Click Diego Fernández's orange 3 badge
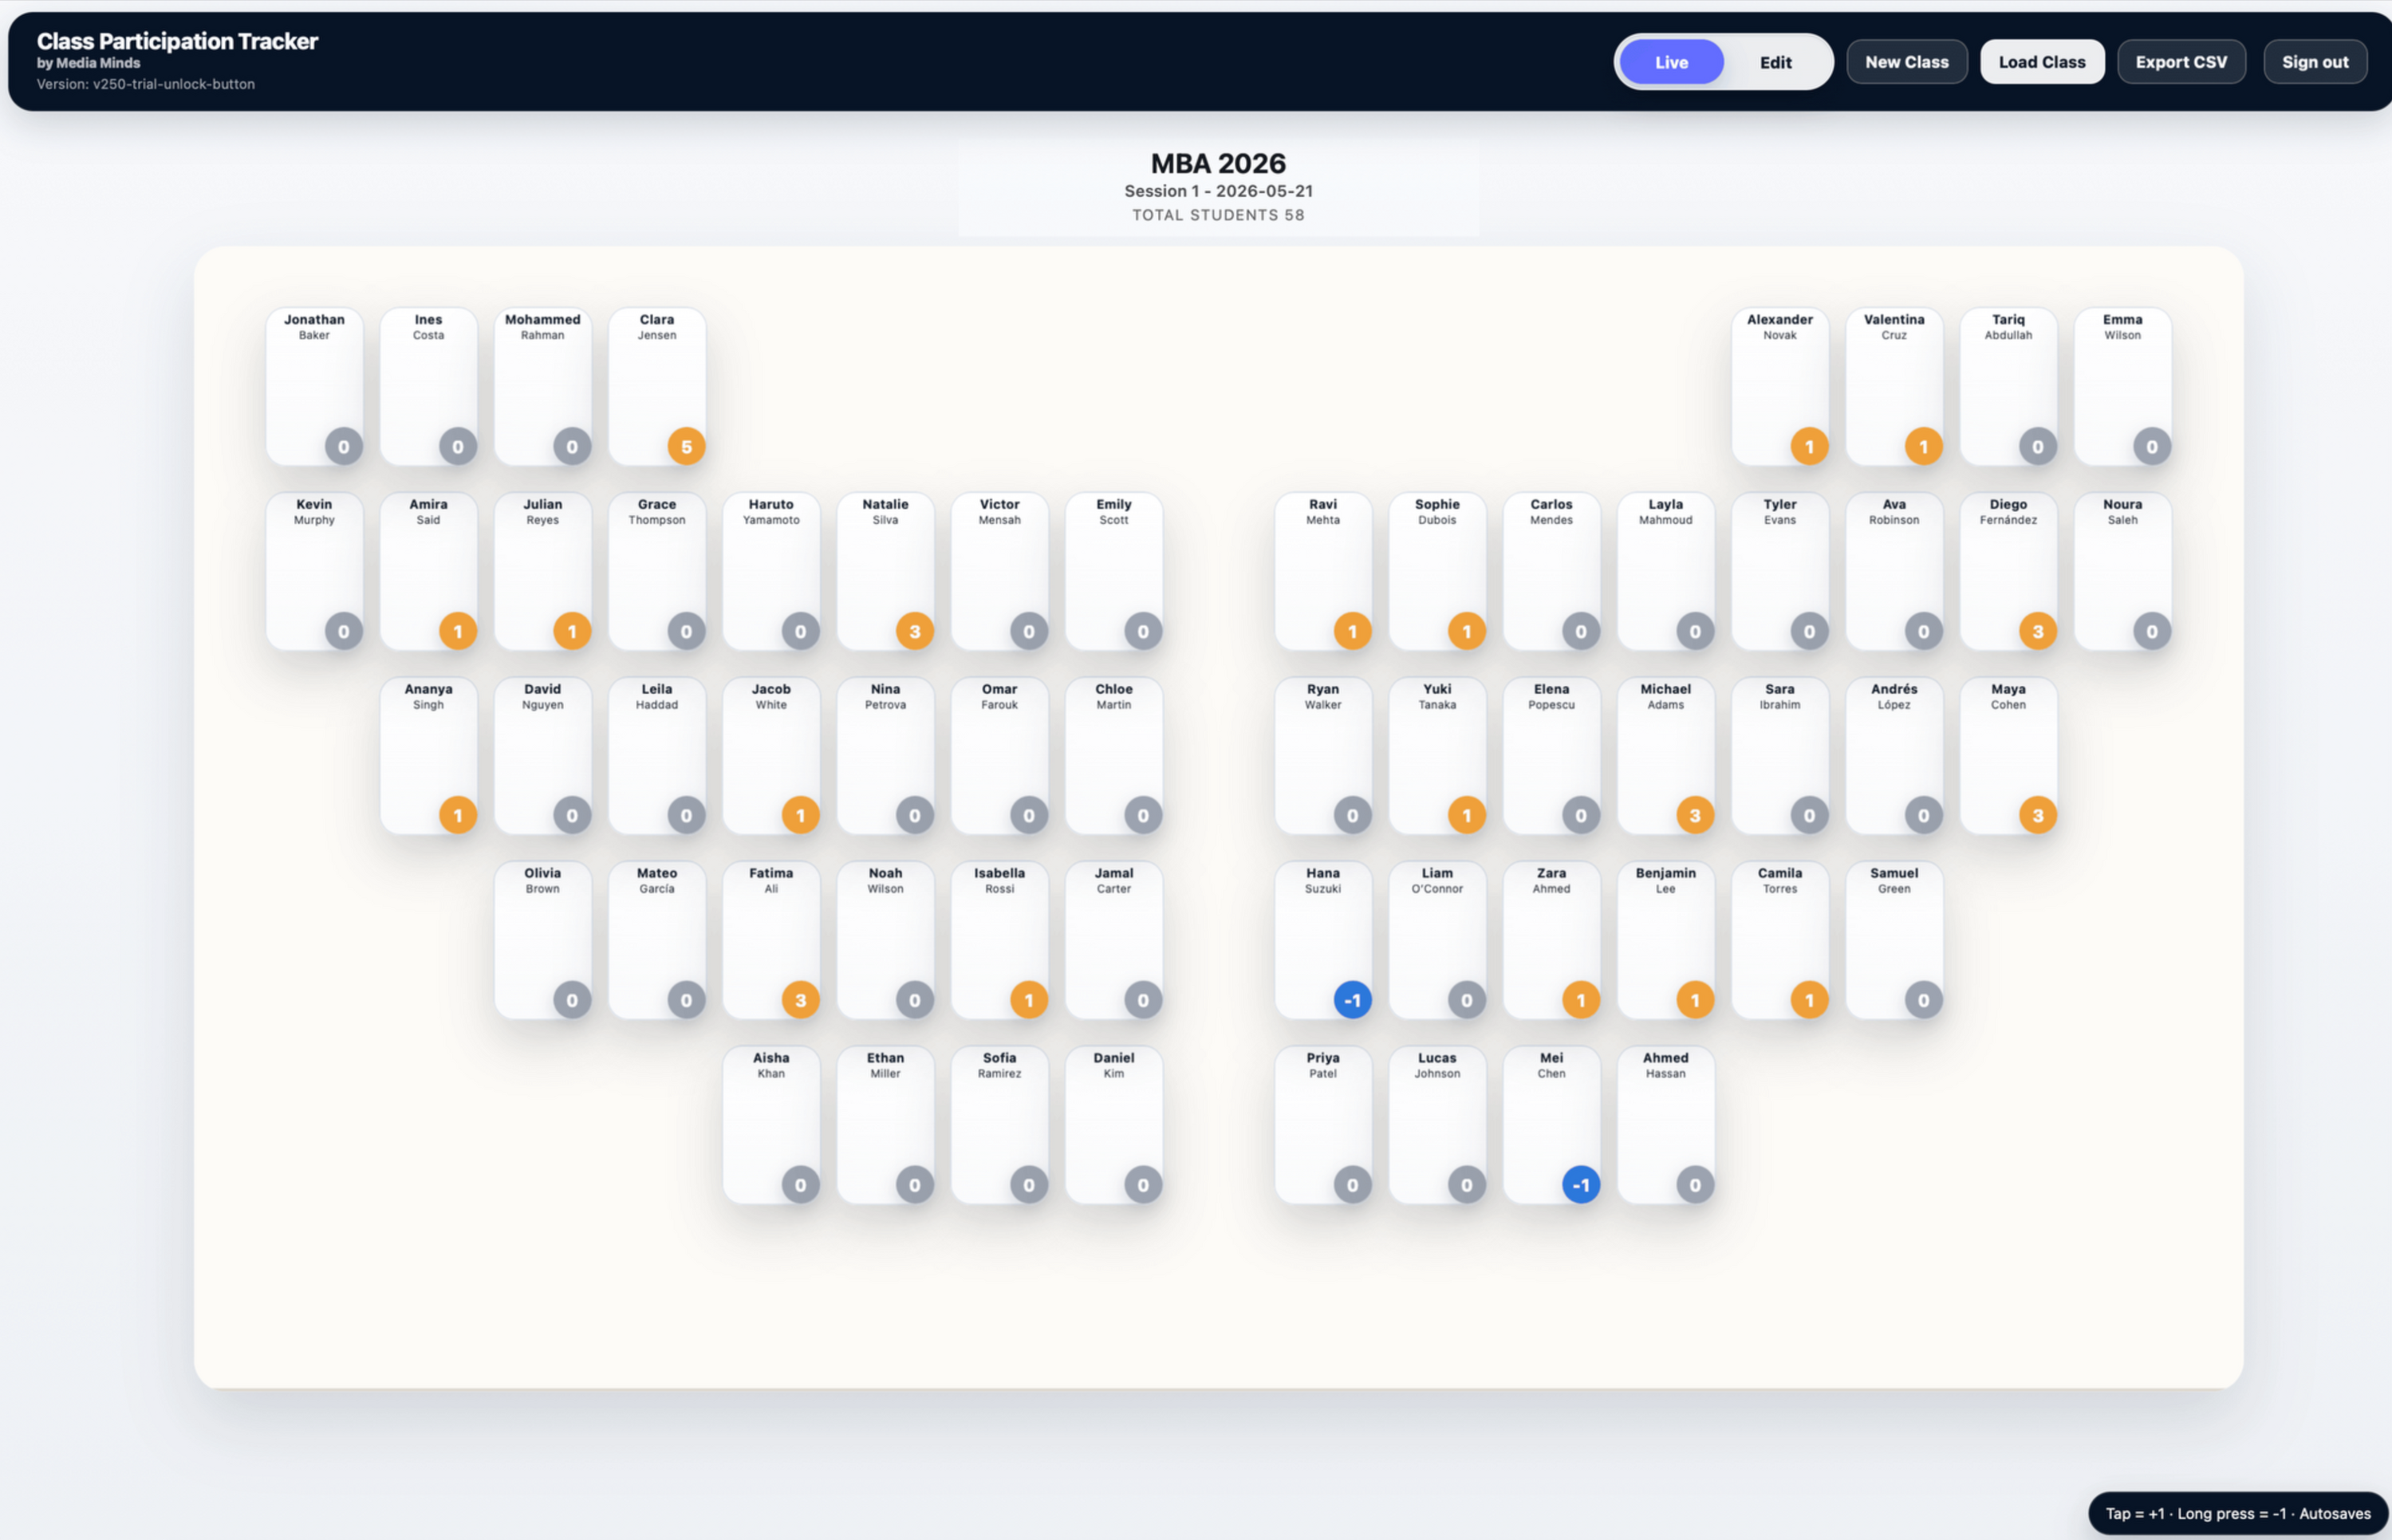Viewport: 2392px width, 1540px height. (2037, 631)
